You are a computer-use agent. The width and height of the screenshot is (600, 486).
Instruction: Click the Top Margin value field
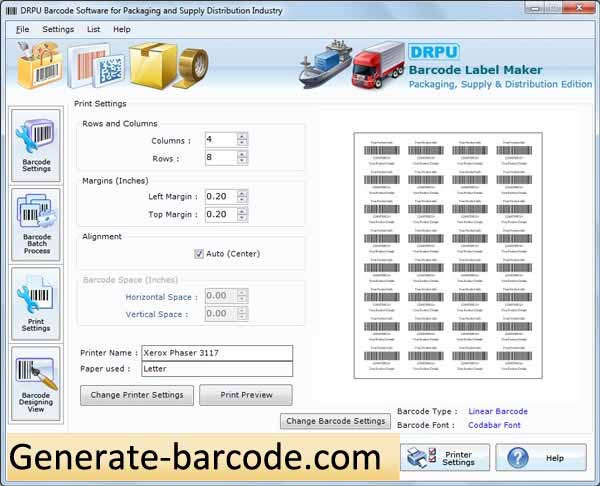click(221, 214)
